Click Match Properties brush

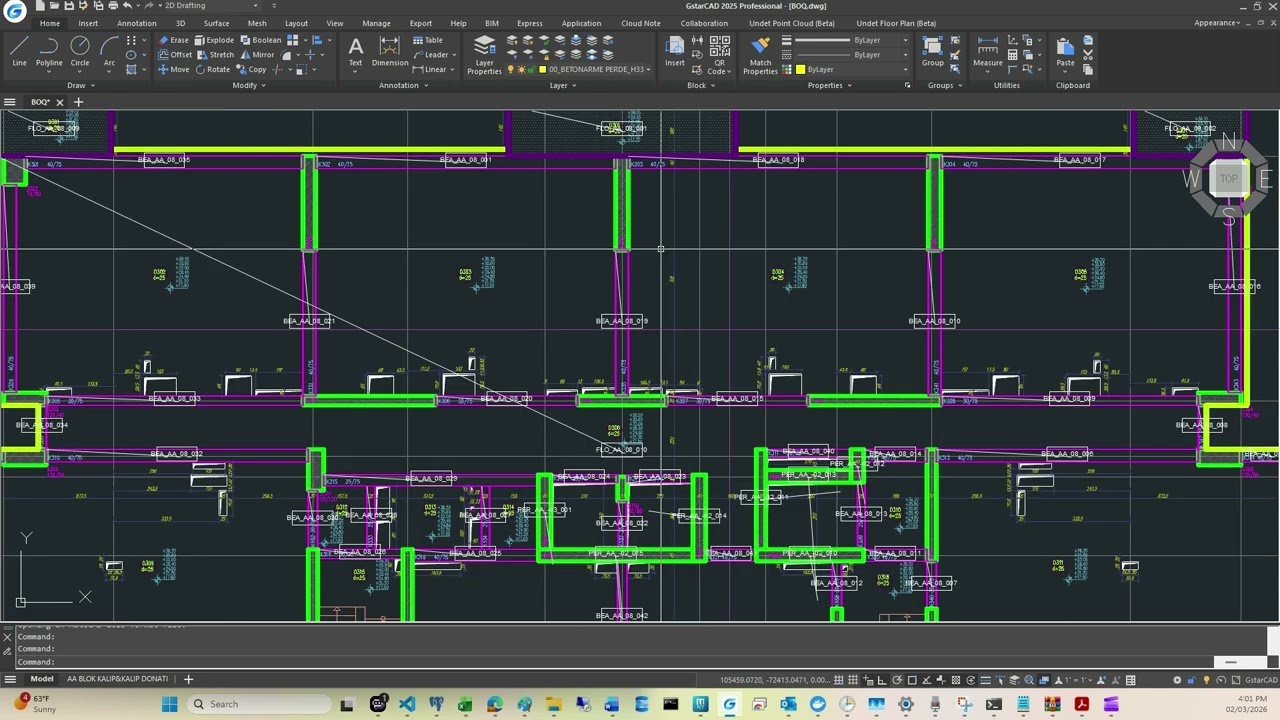point(760,55)
